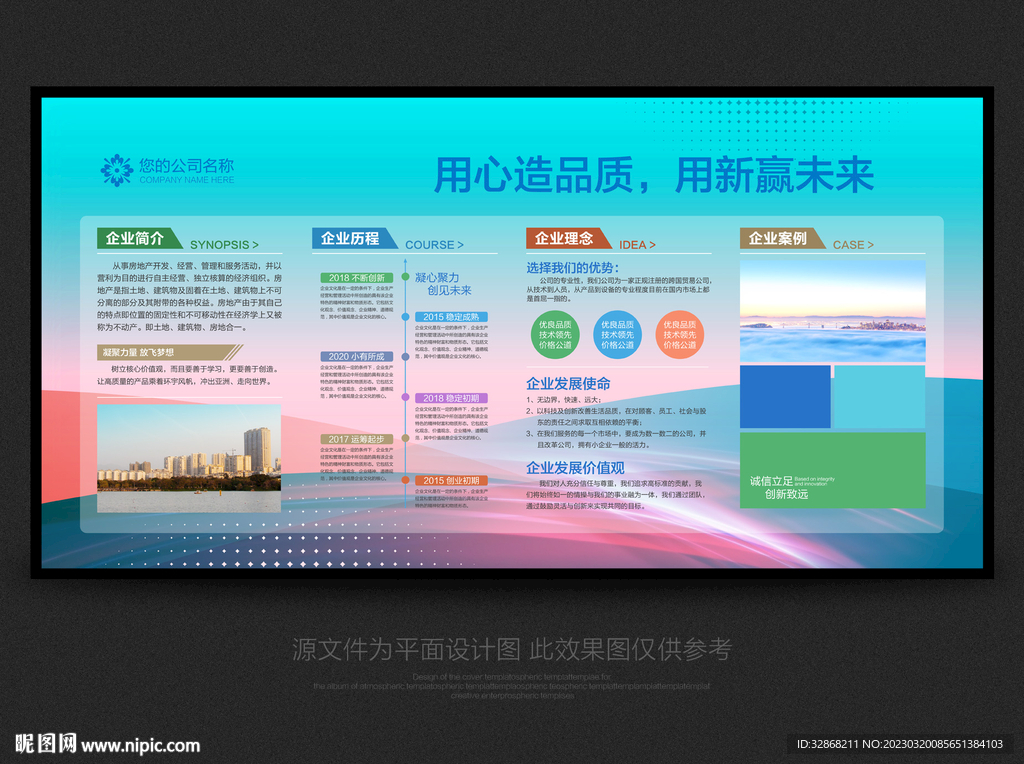
Task: Click the 您的公司名称 company name text
Action: tap(186, 166)
